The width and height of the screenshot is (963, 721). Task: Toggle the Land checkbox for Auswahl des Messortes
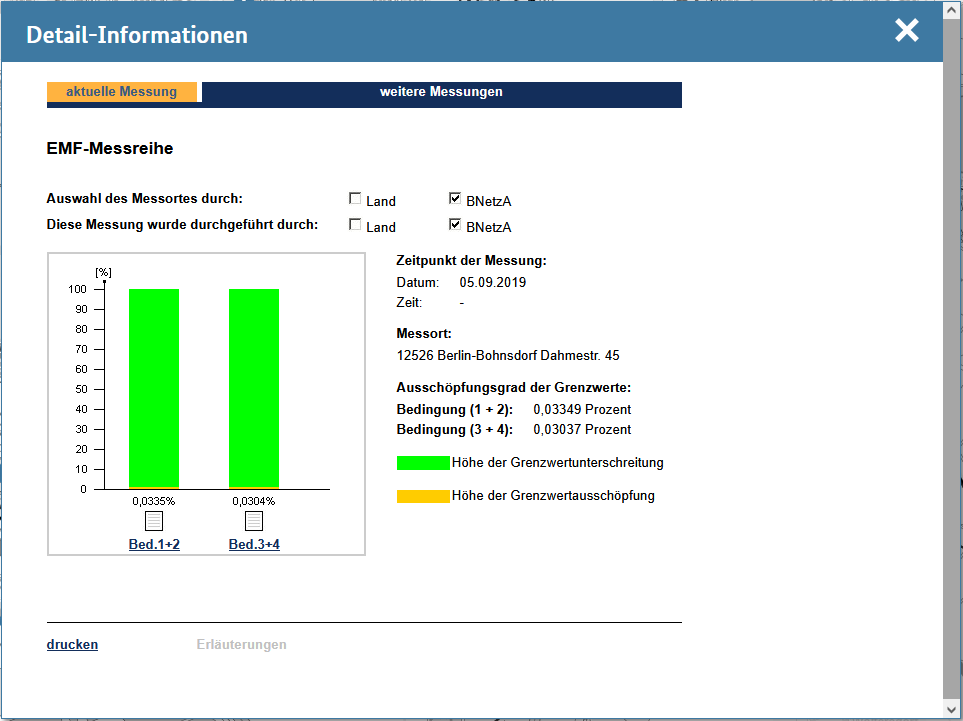[x=355, y=198]
